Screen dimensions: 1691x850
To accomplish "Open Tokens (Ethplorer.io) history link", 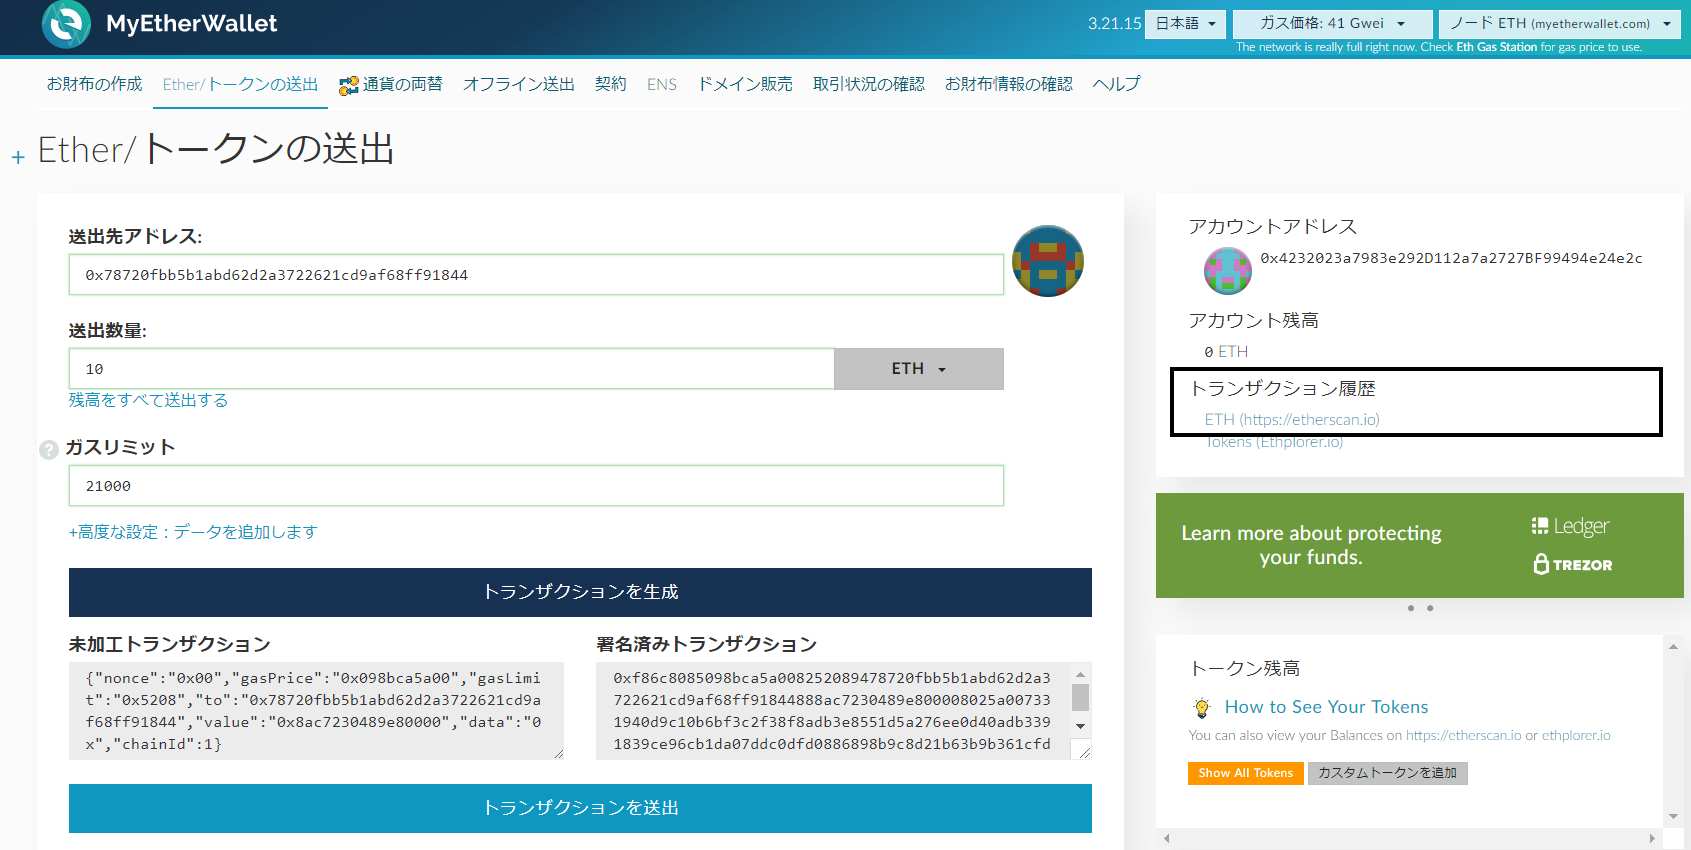I will pos(1274,442).
